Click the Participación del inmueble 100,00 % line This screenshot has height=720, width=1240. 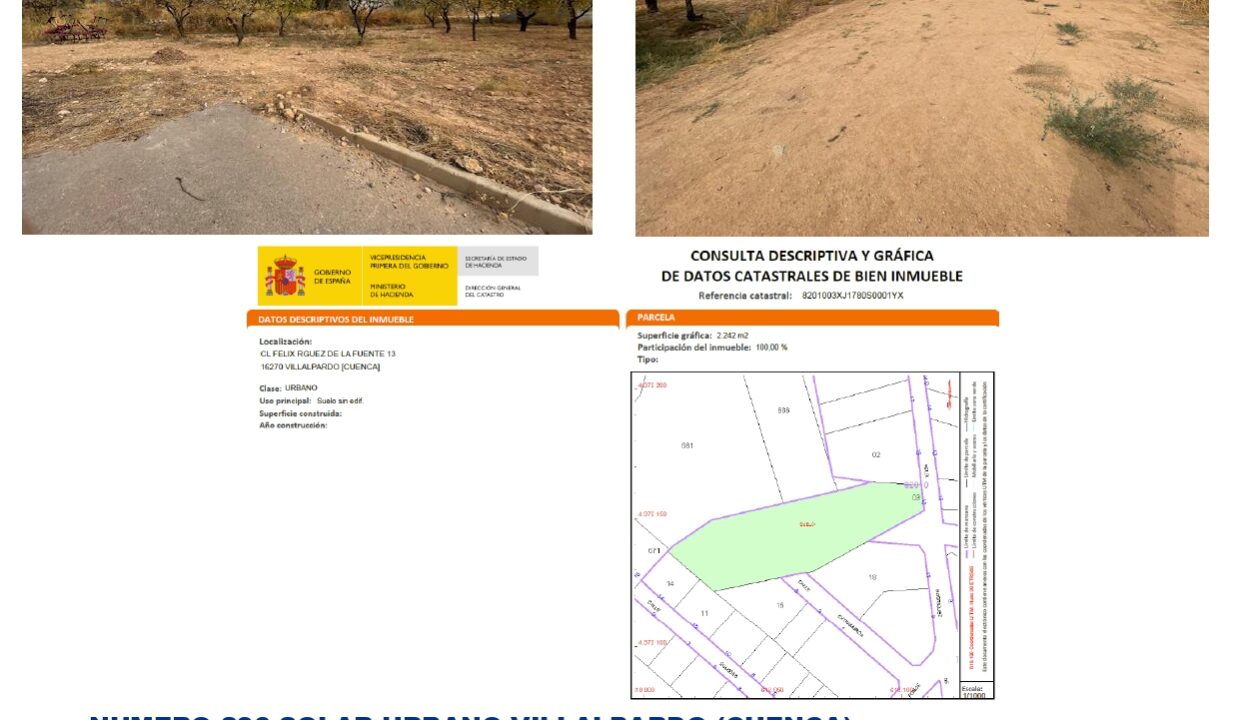(x=712, y=347)
